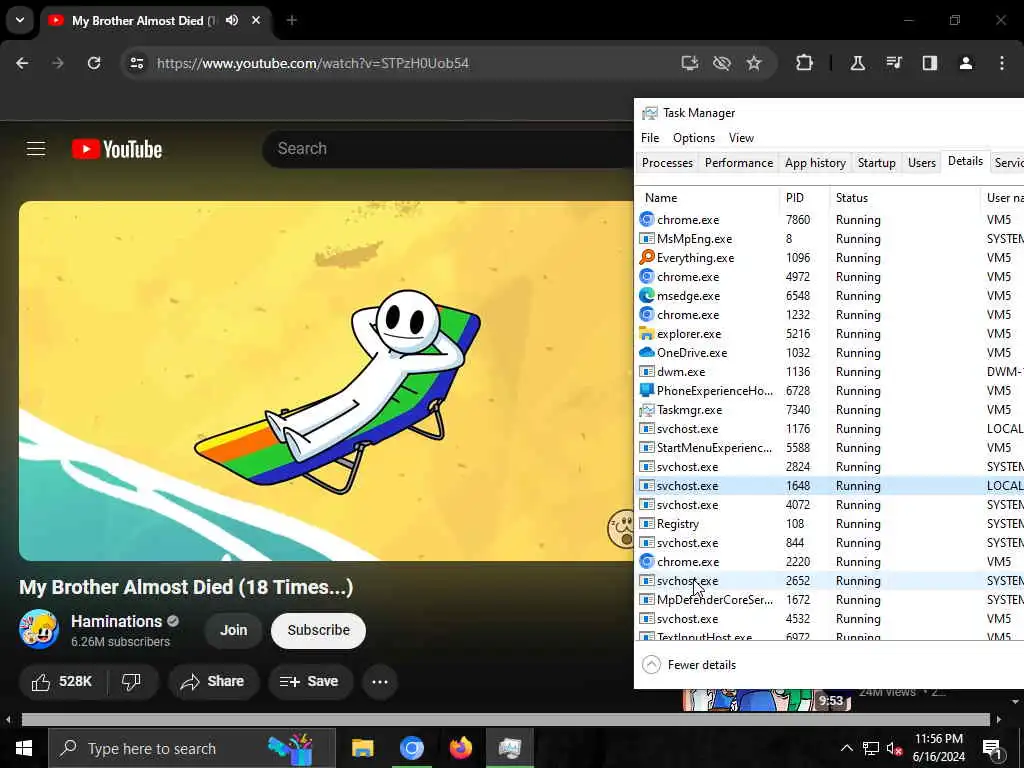Open Firefox from taskbar
1024x768 pixels.
(461, 748)
